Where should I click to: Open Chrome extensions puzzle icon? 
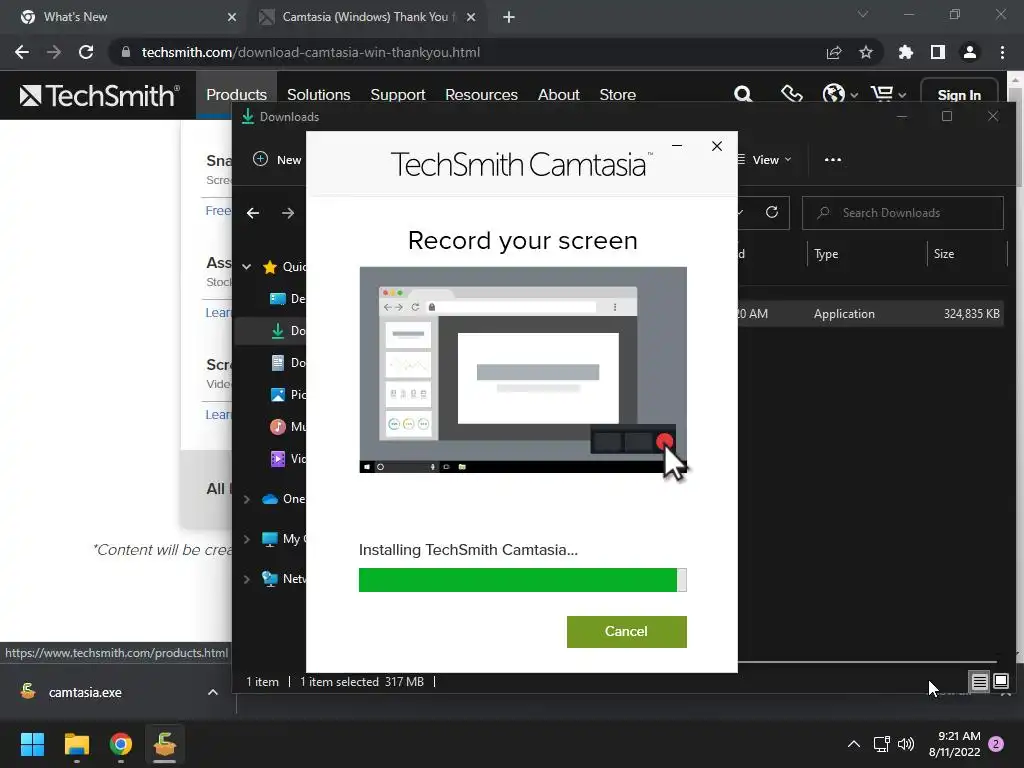click(906, 52)
